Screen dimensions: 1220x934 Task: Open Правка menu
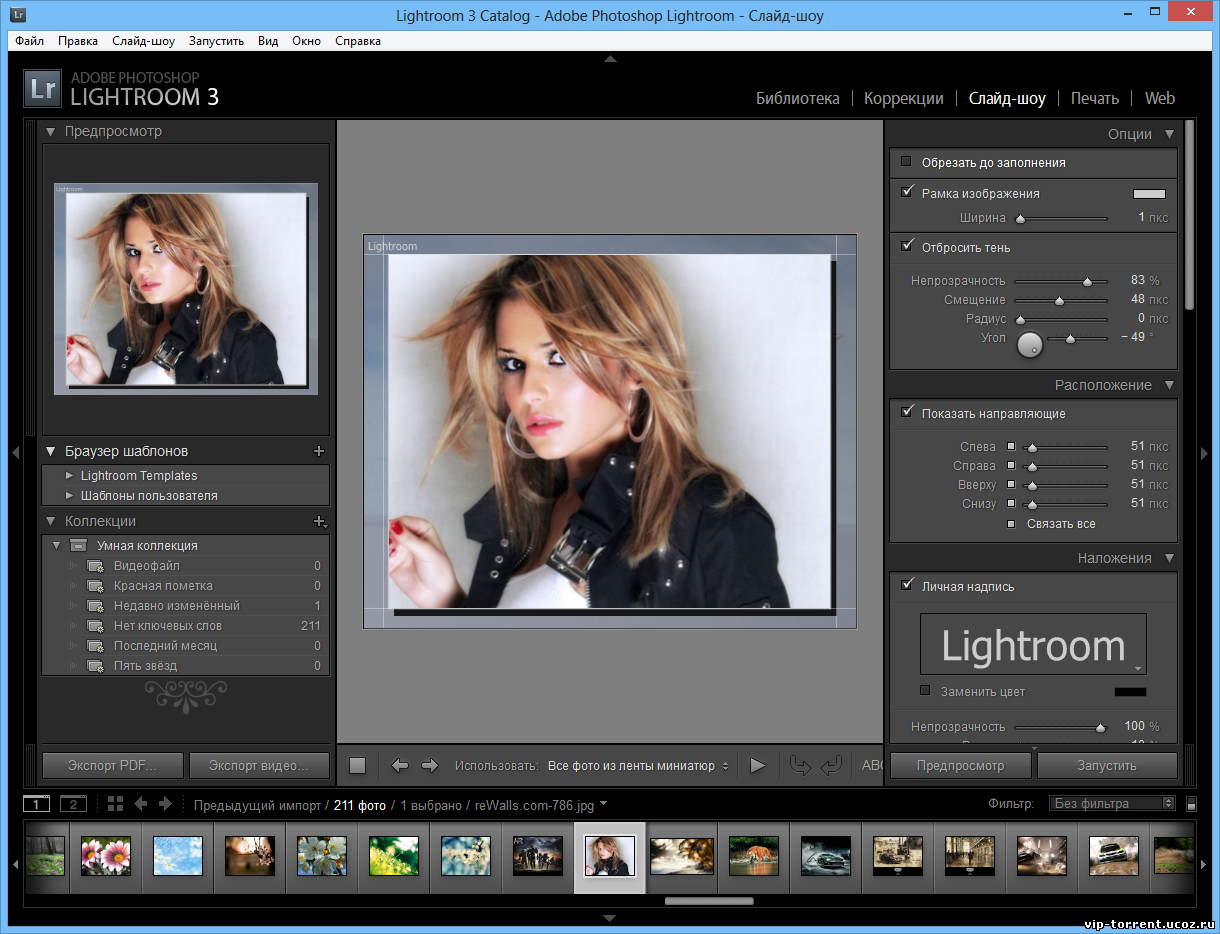pos(78,41)
